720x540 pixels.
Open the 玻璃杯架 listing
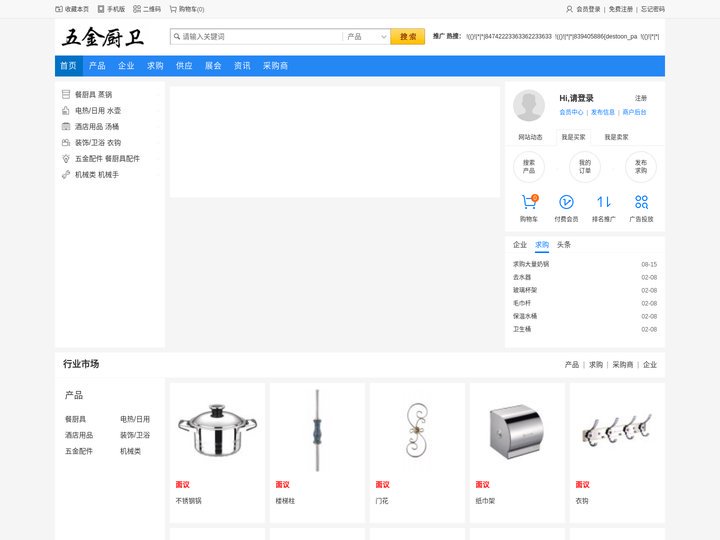click(x=525, y=290)
